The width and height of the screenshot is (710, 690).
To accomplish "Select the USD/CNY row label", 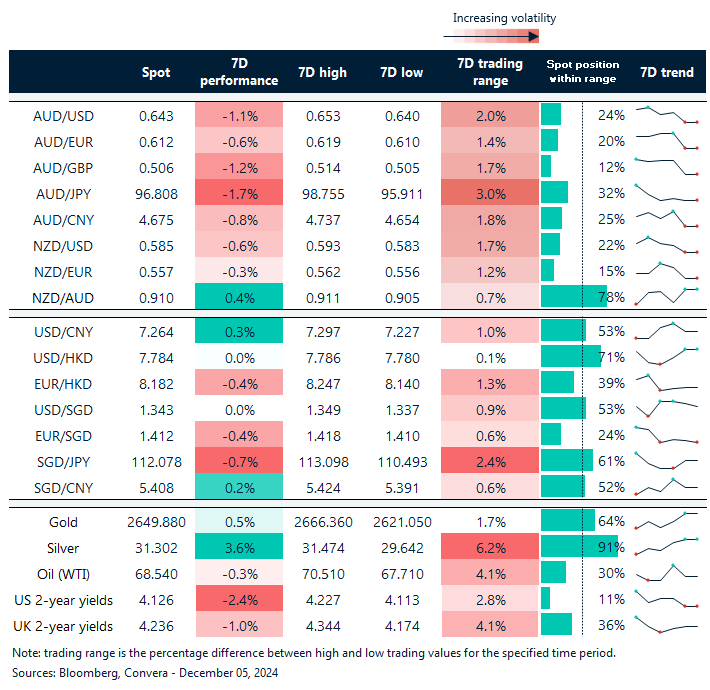I will pyautogui.click(x=63, y=332).
